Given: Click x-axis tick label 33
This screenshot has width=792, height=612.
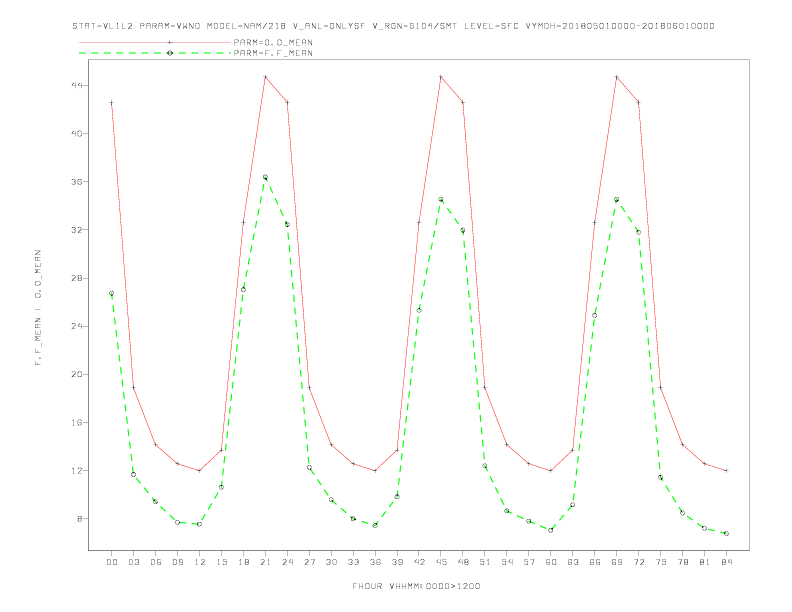Looking at the screenshot, I should (x=353, y=562).
